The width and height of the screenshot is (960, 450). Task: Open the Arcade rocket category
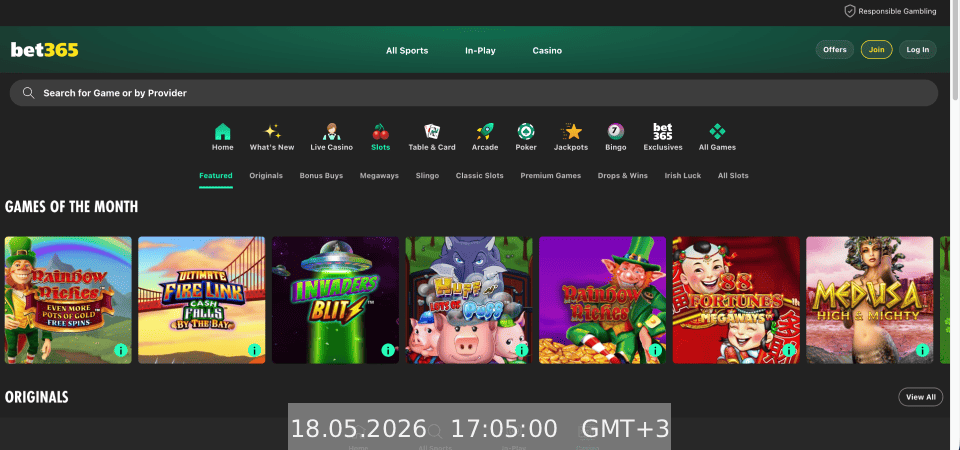click(484, 137)
